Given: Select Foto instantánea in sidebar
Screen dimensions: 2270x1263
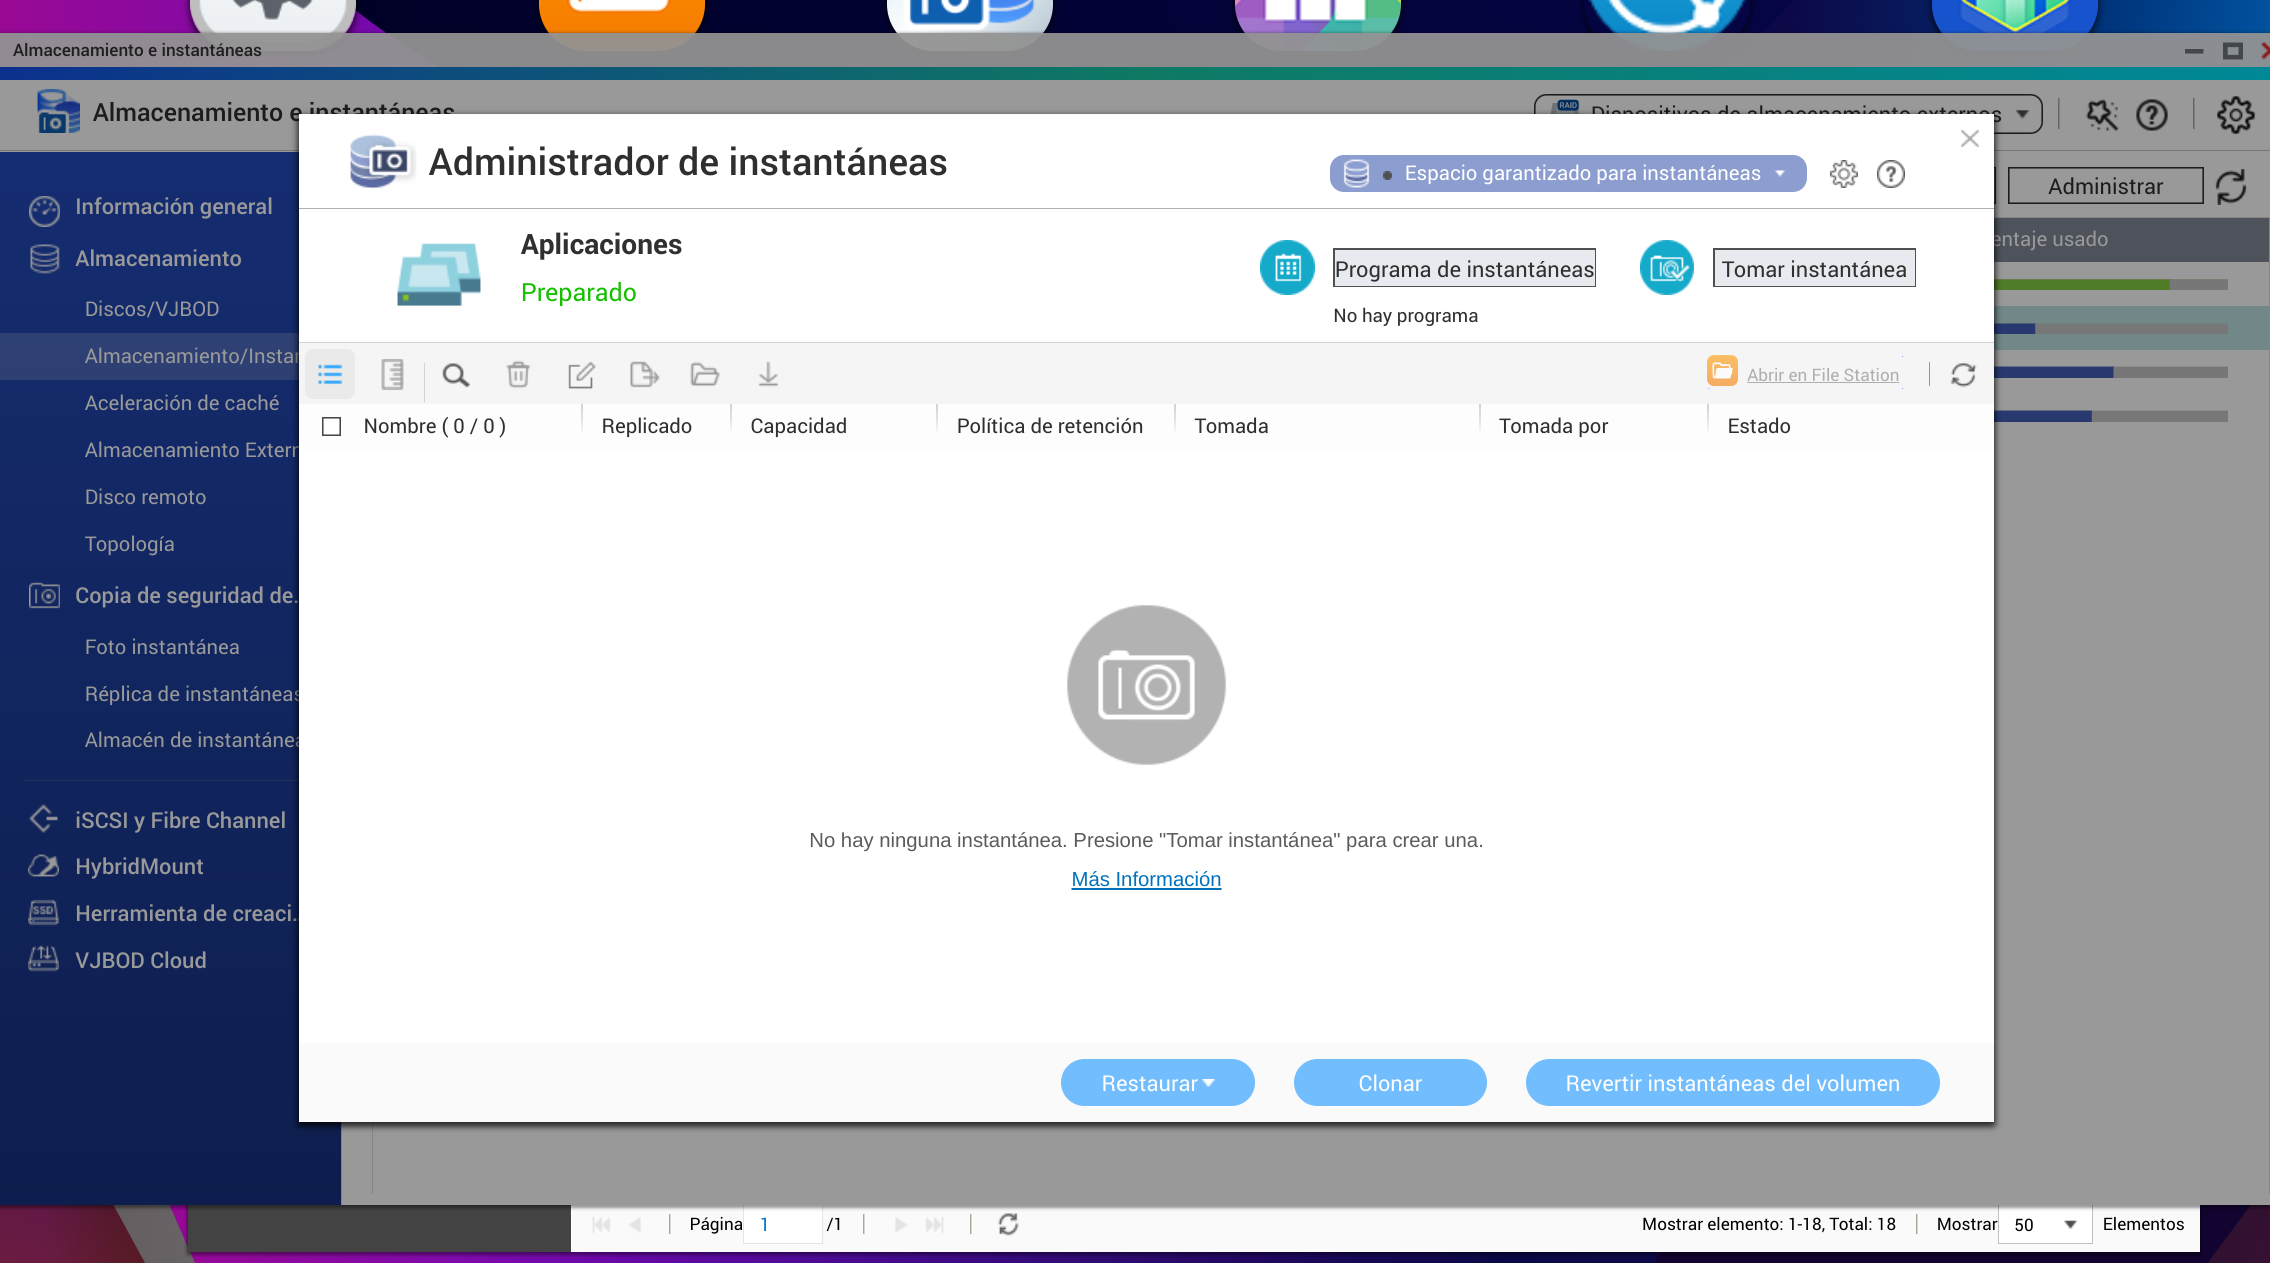Looking at the screenshot, I should point(162,647).
